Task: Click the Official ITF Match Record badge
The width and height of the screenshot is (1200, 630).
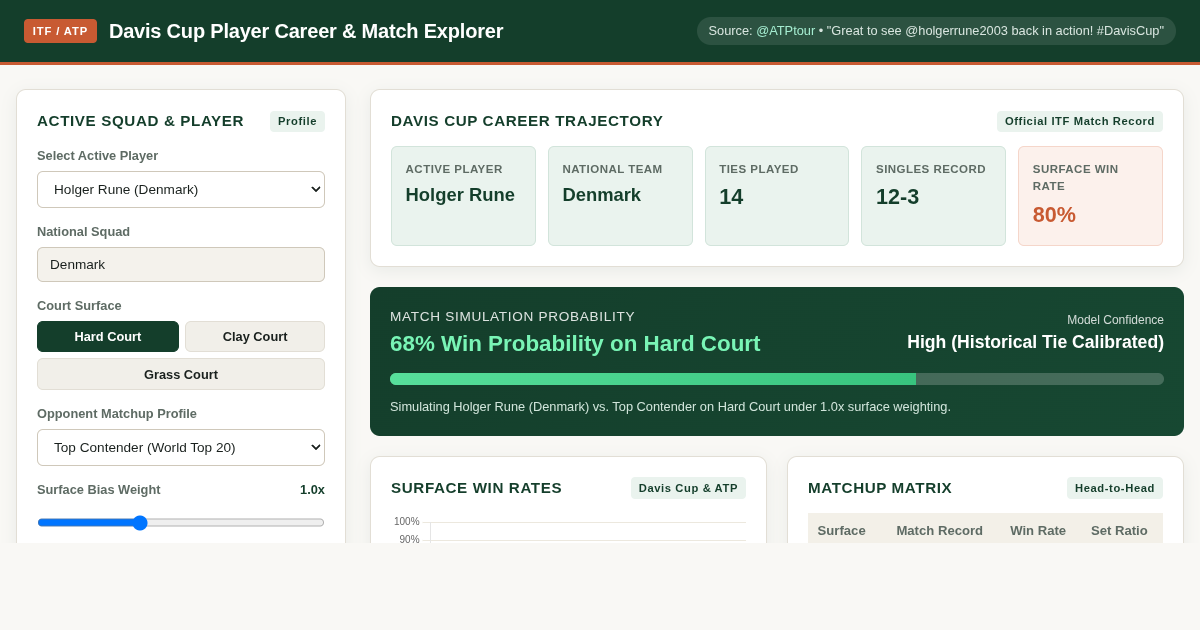Action: point(1079,121)
